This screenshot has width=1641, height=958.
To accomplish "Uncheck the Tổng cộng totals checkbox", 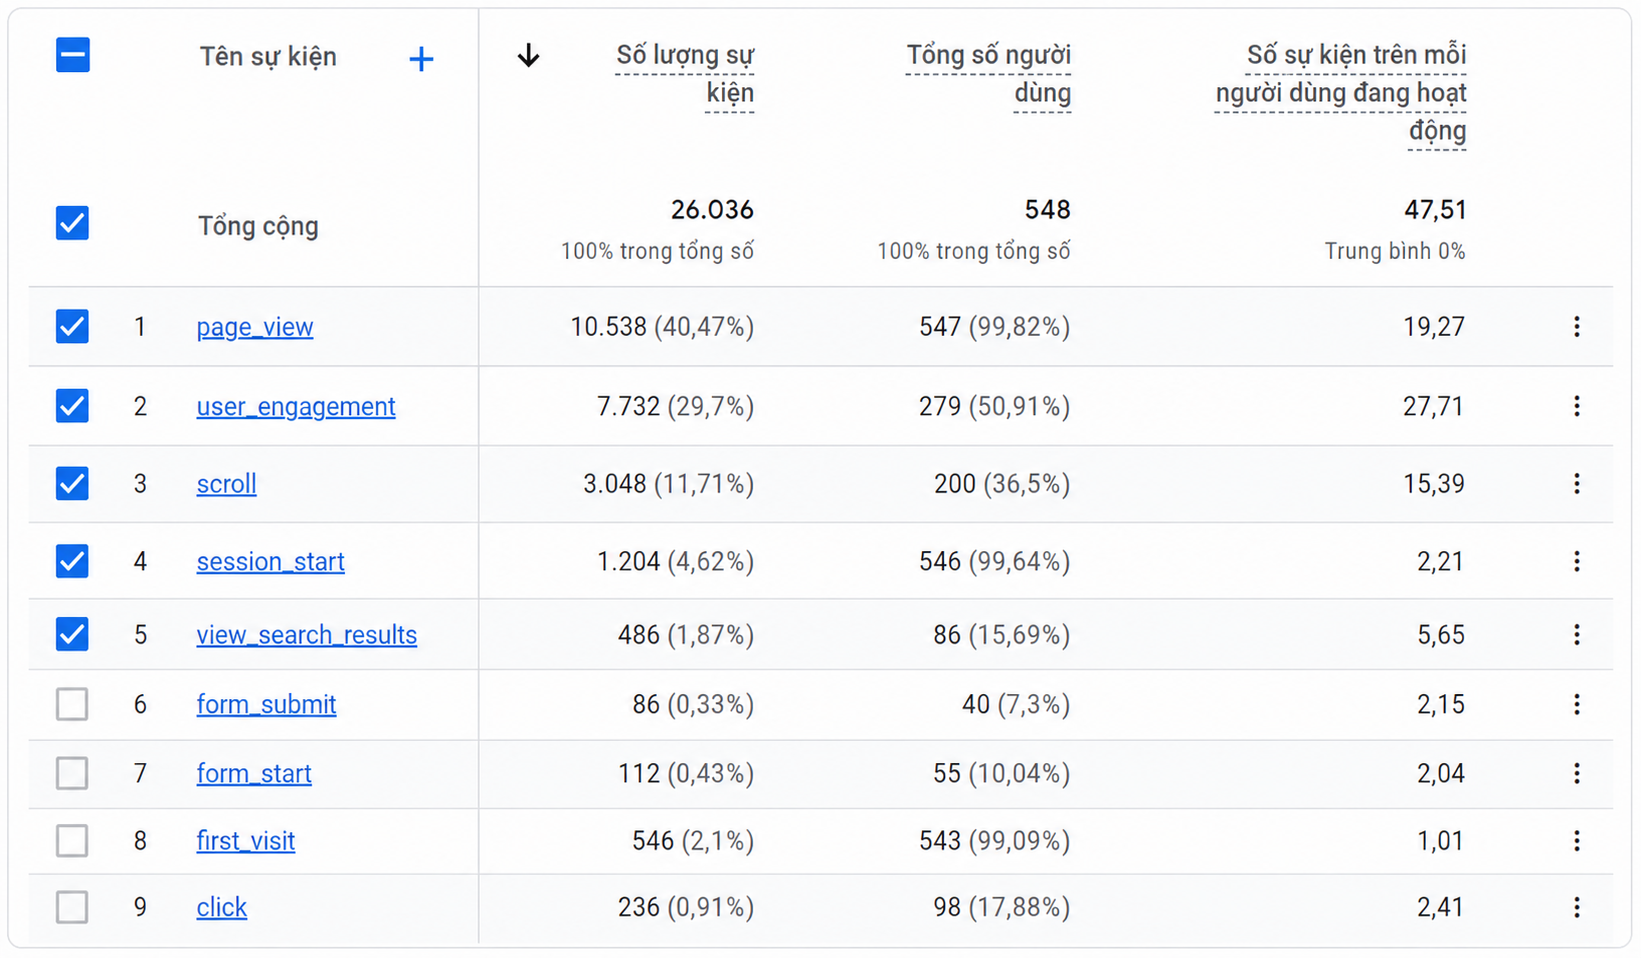I will [72, 223].
